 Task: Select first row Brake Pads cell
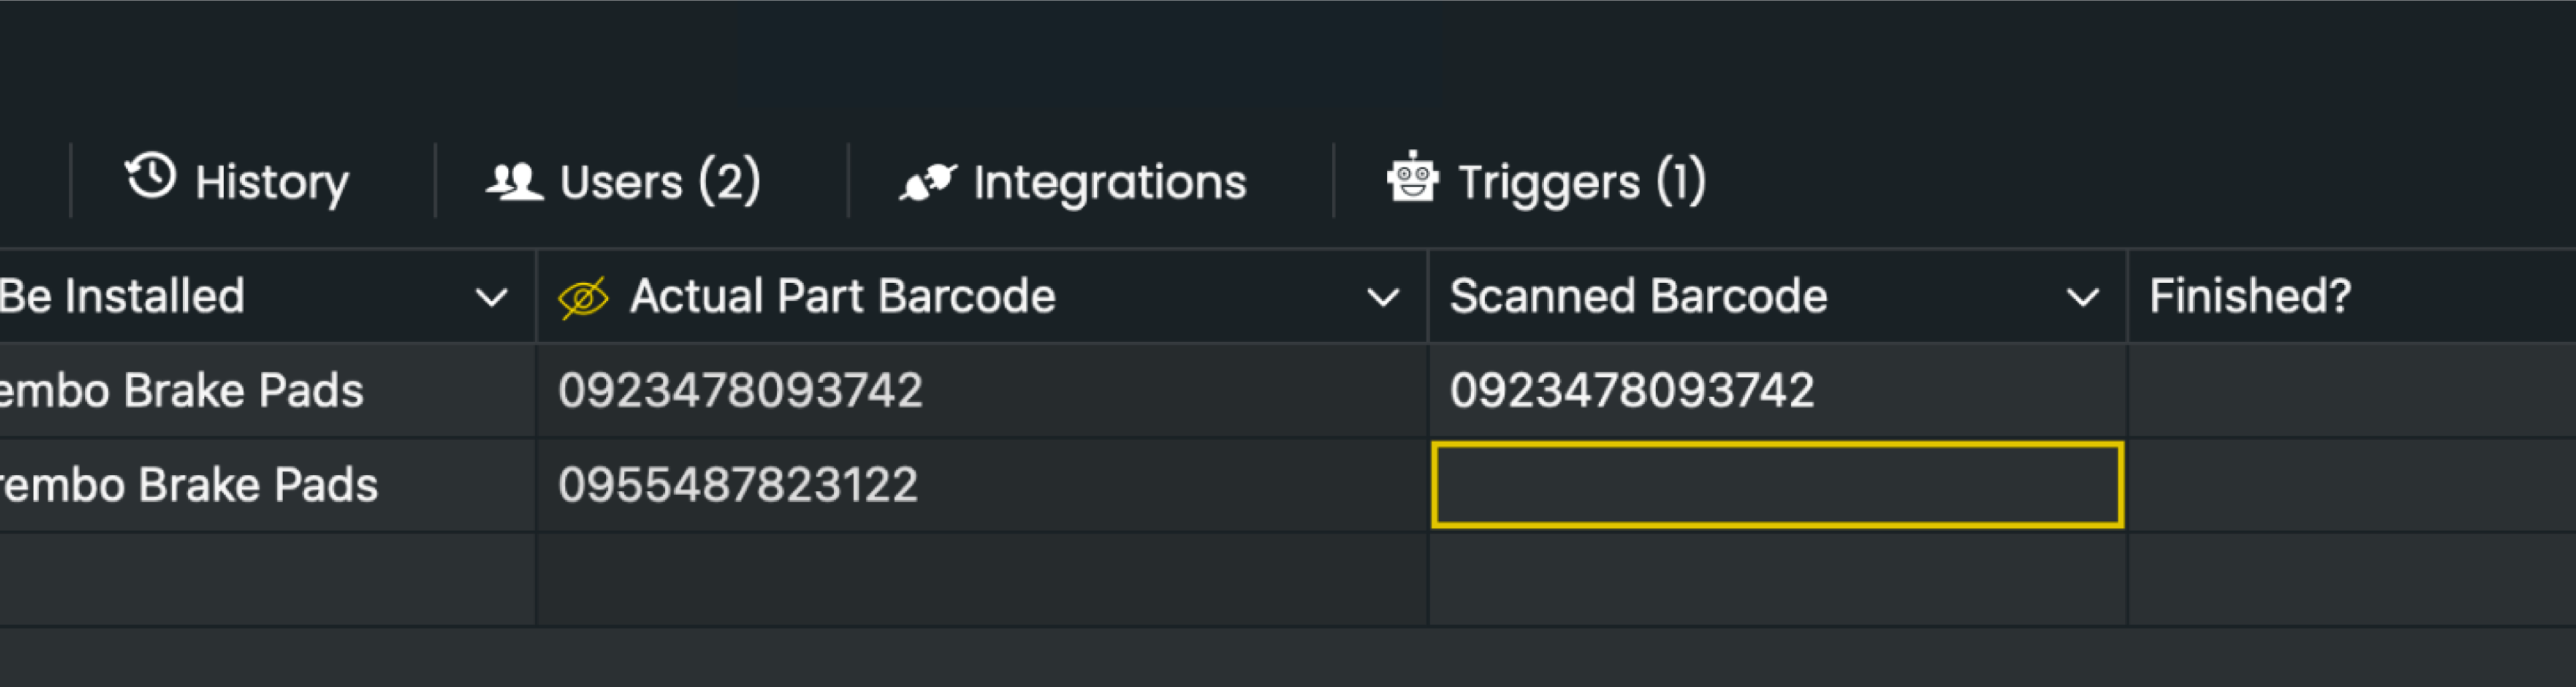coord(182,390)
